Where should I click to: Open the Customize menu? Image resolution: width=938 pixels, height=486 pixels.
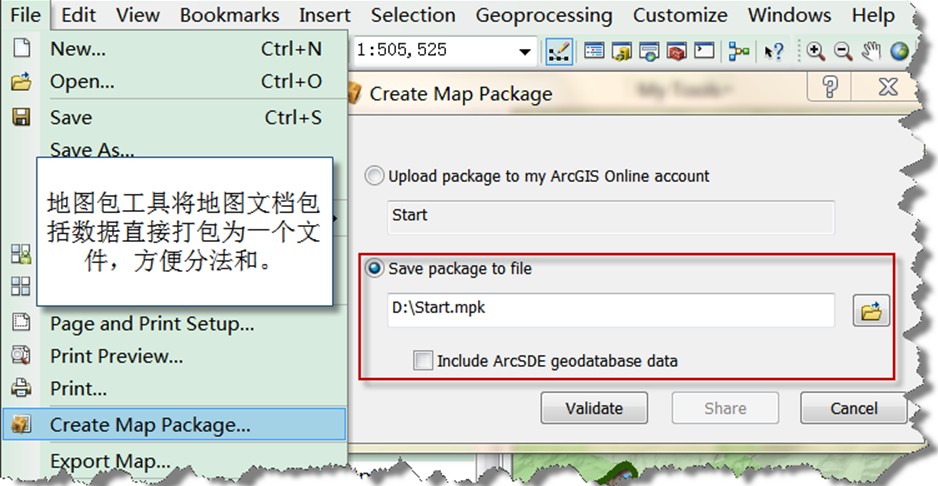point(680,15)
